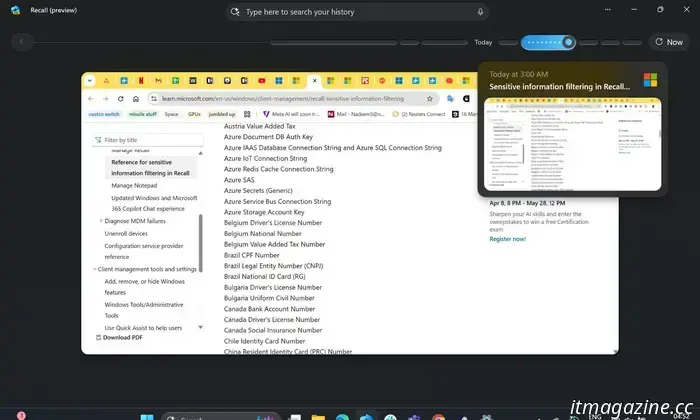
Task: Click the sidebar scroll up arrow
Action: [200, 153]
